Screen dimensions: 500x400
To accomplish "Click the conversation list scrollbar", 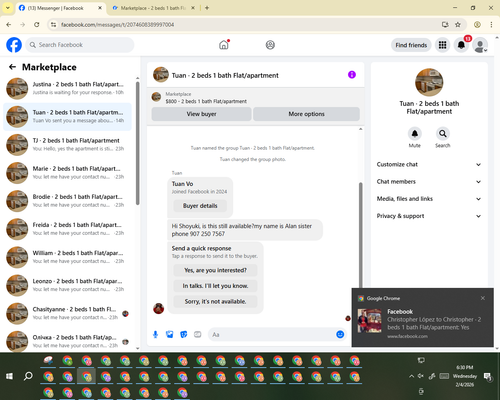I will [x=138, y=143].
